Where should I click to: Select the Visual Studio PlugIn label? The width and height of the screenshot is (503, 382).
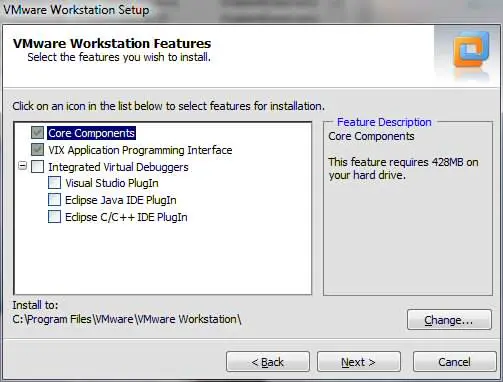112,183
